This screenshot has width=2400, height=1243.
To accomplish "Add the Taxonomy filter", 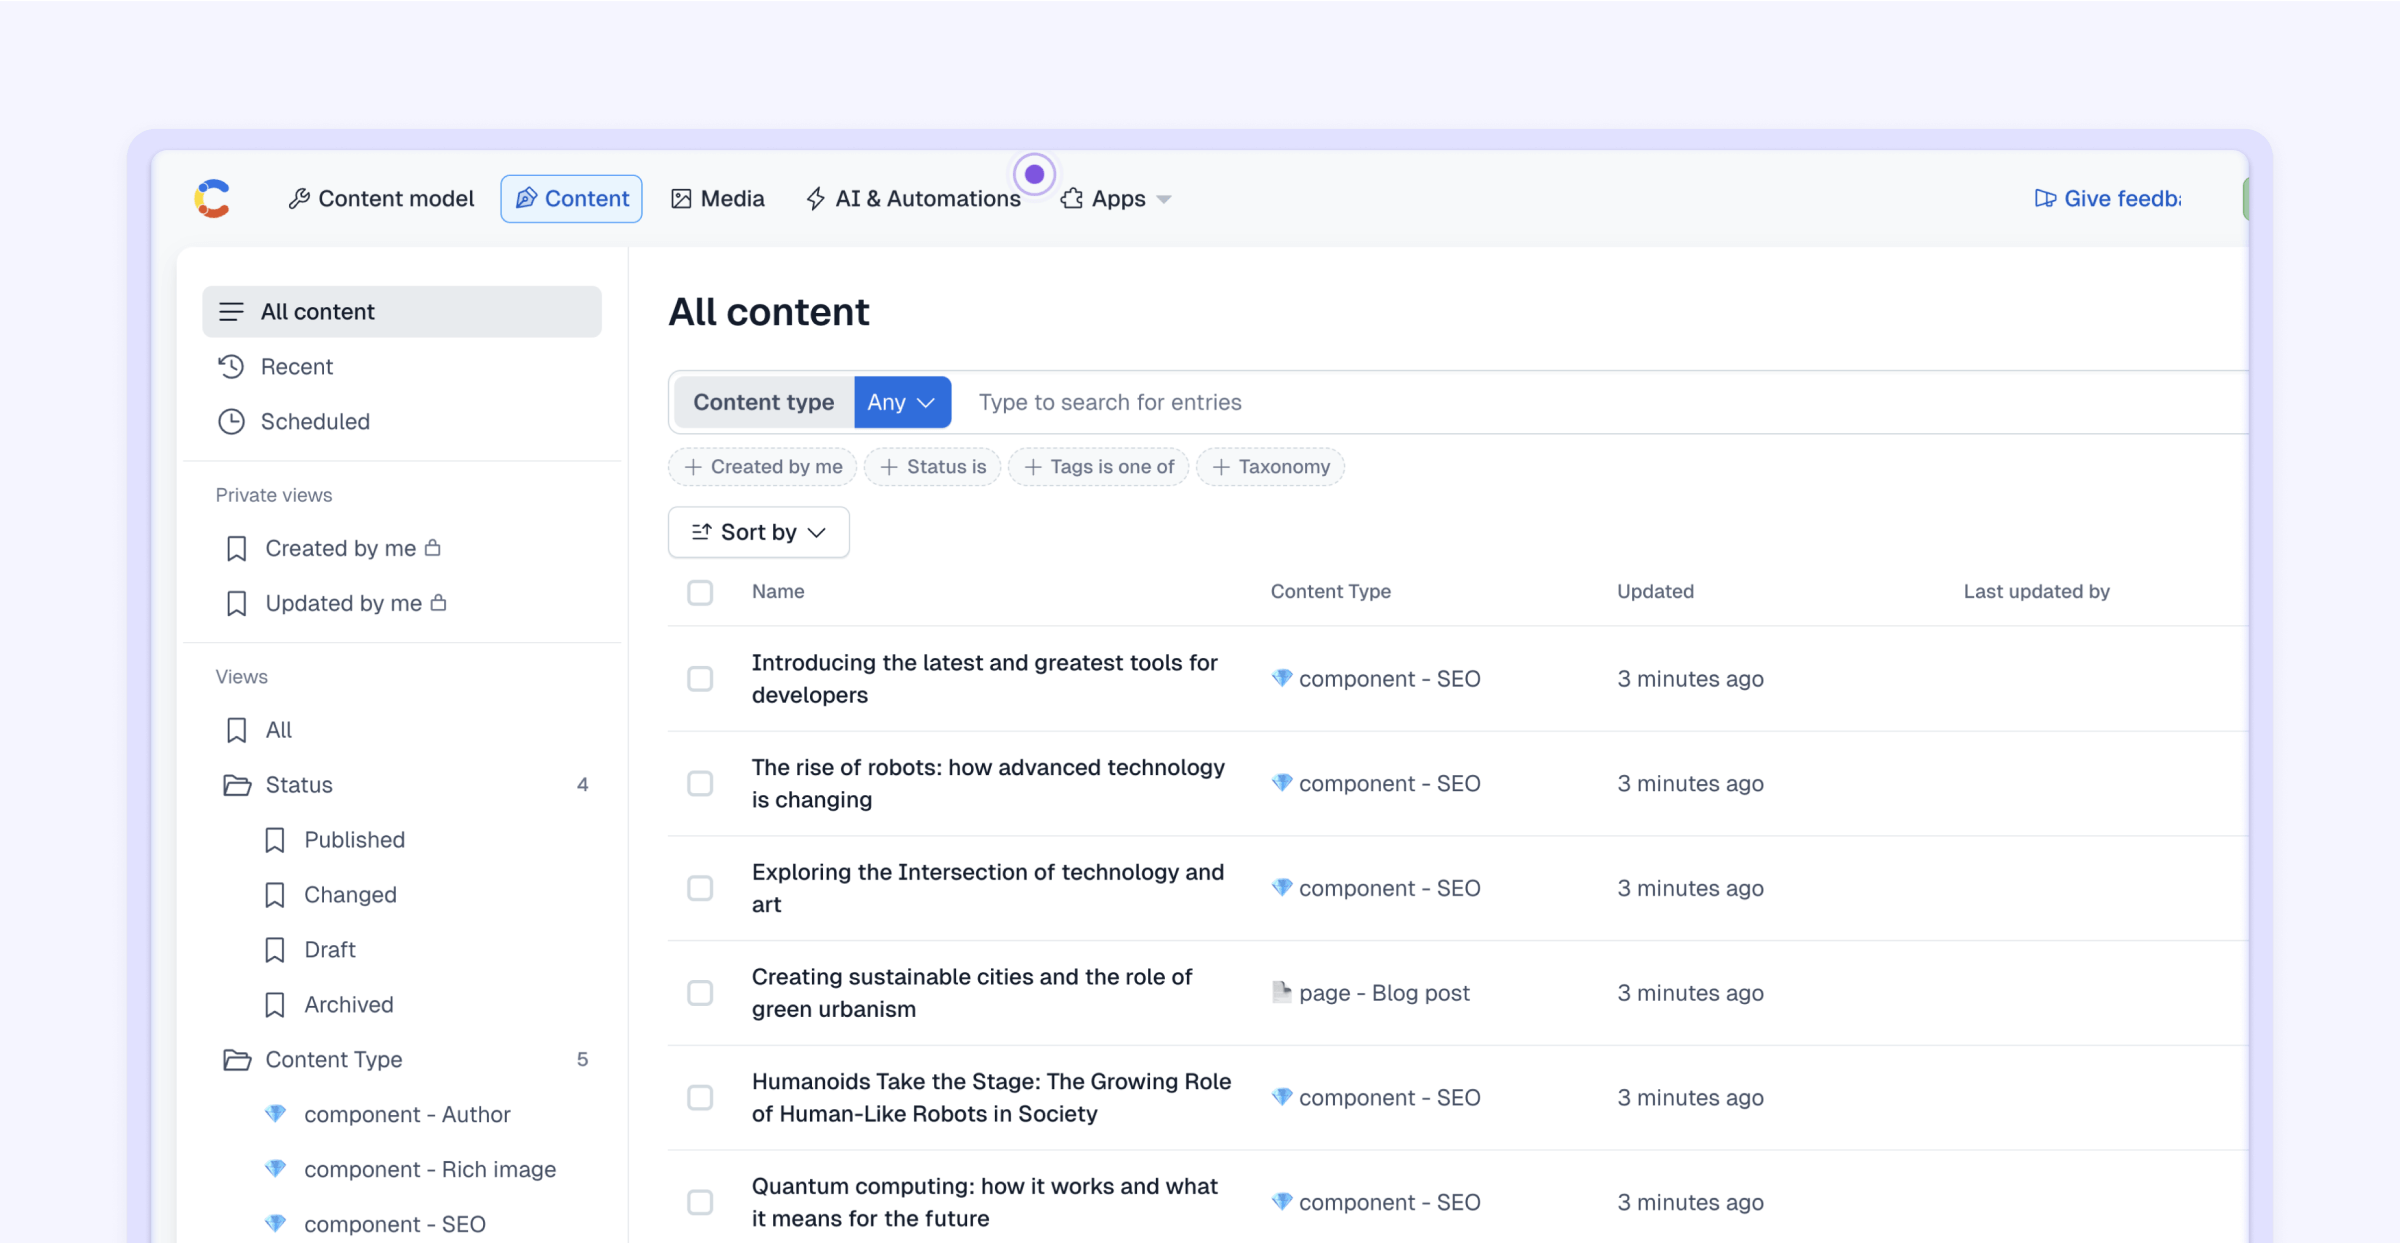I will (x=1271, y=467).
